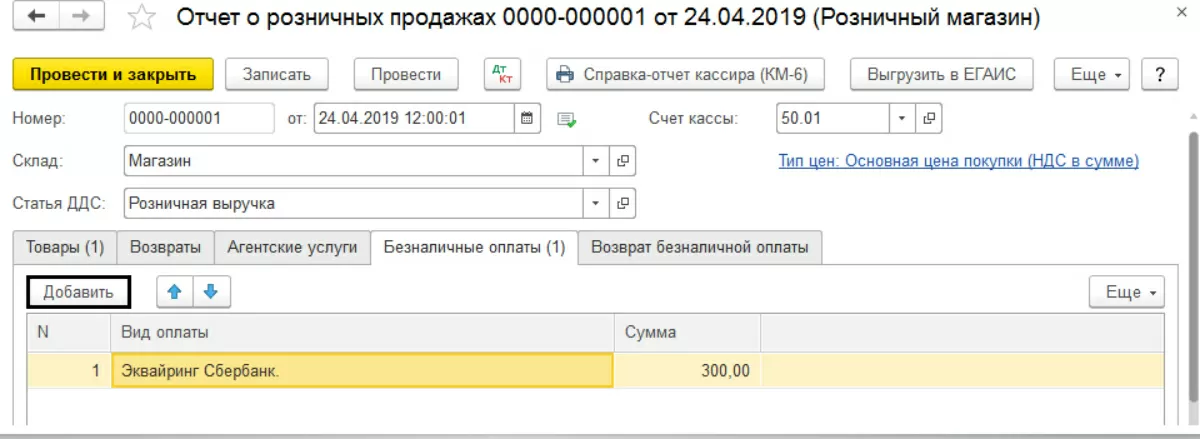Open calendar date picker for document date
This screenshot has width=1200, height=439.
click(526, 118)
